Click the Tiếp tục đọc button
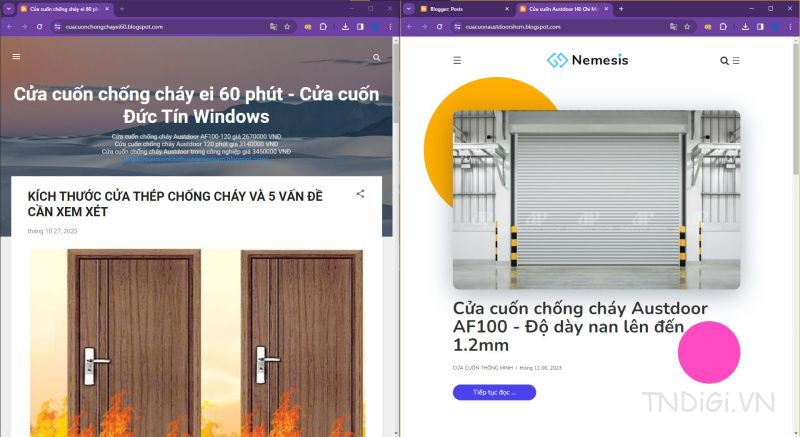 (494, 392)
